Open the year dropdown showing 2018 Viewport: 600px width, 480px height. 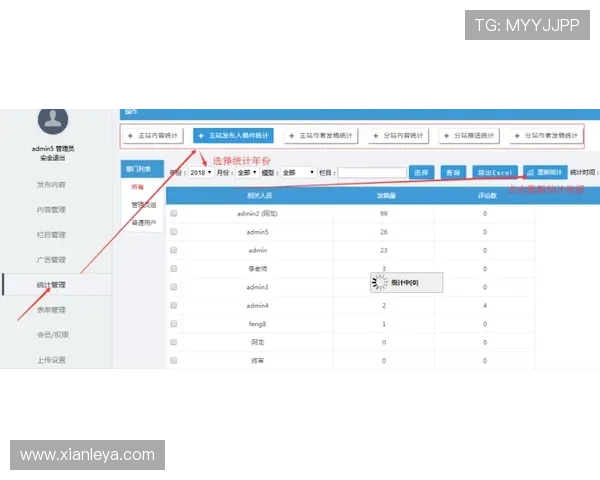click(200, 172)
